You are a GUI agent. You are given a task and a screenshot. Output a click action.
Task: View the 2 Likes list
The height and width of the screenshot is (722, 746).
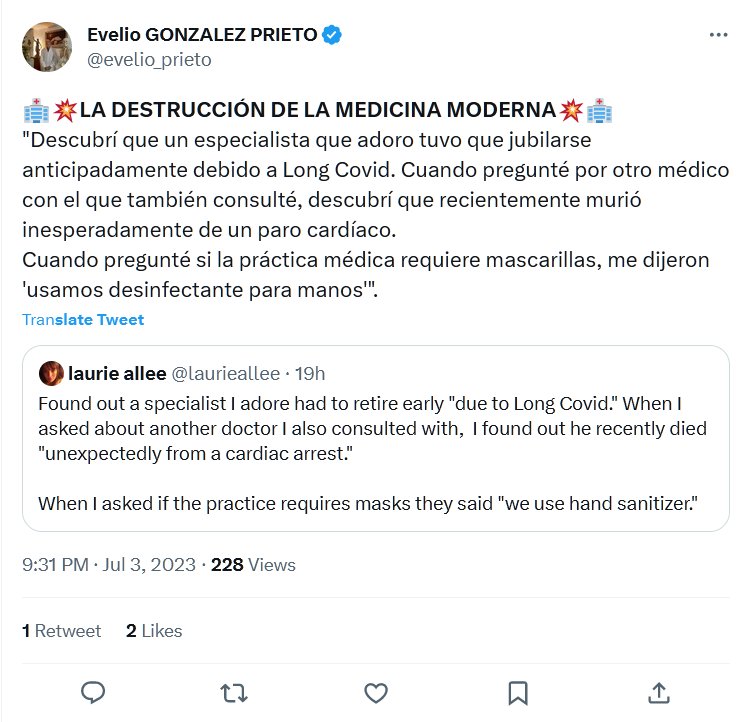(154, 631)
